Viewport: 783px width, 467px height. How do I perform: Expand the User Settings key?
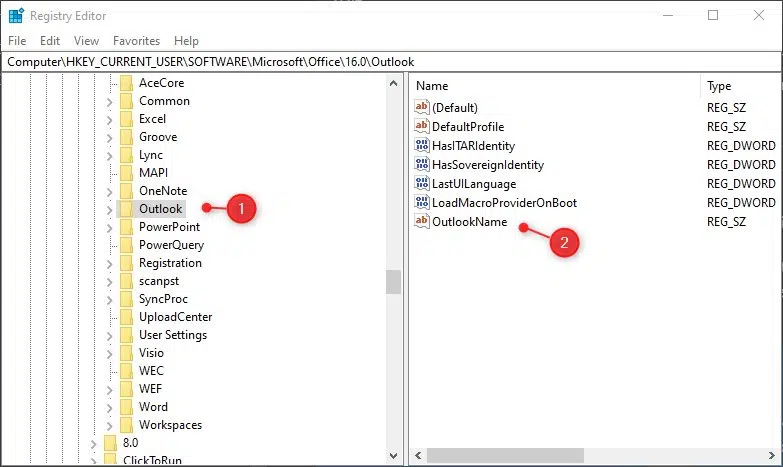tap(109, 336)
